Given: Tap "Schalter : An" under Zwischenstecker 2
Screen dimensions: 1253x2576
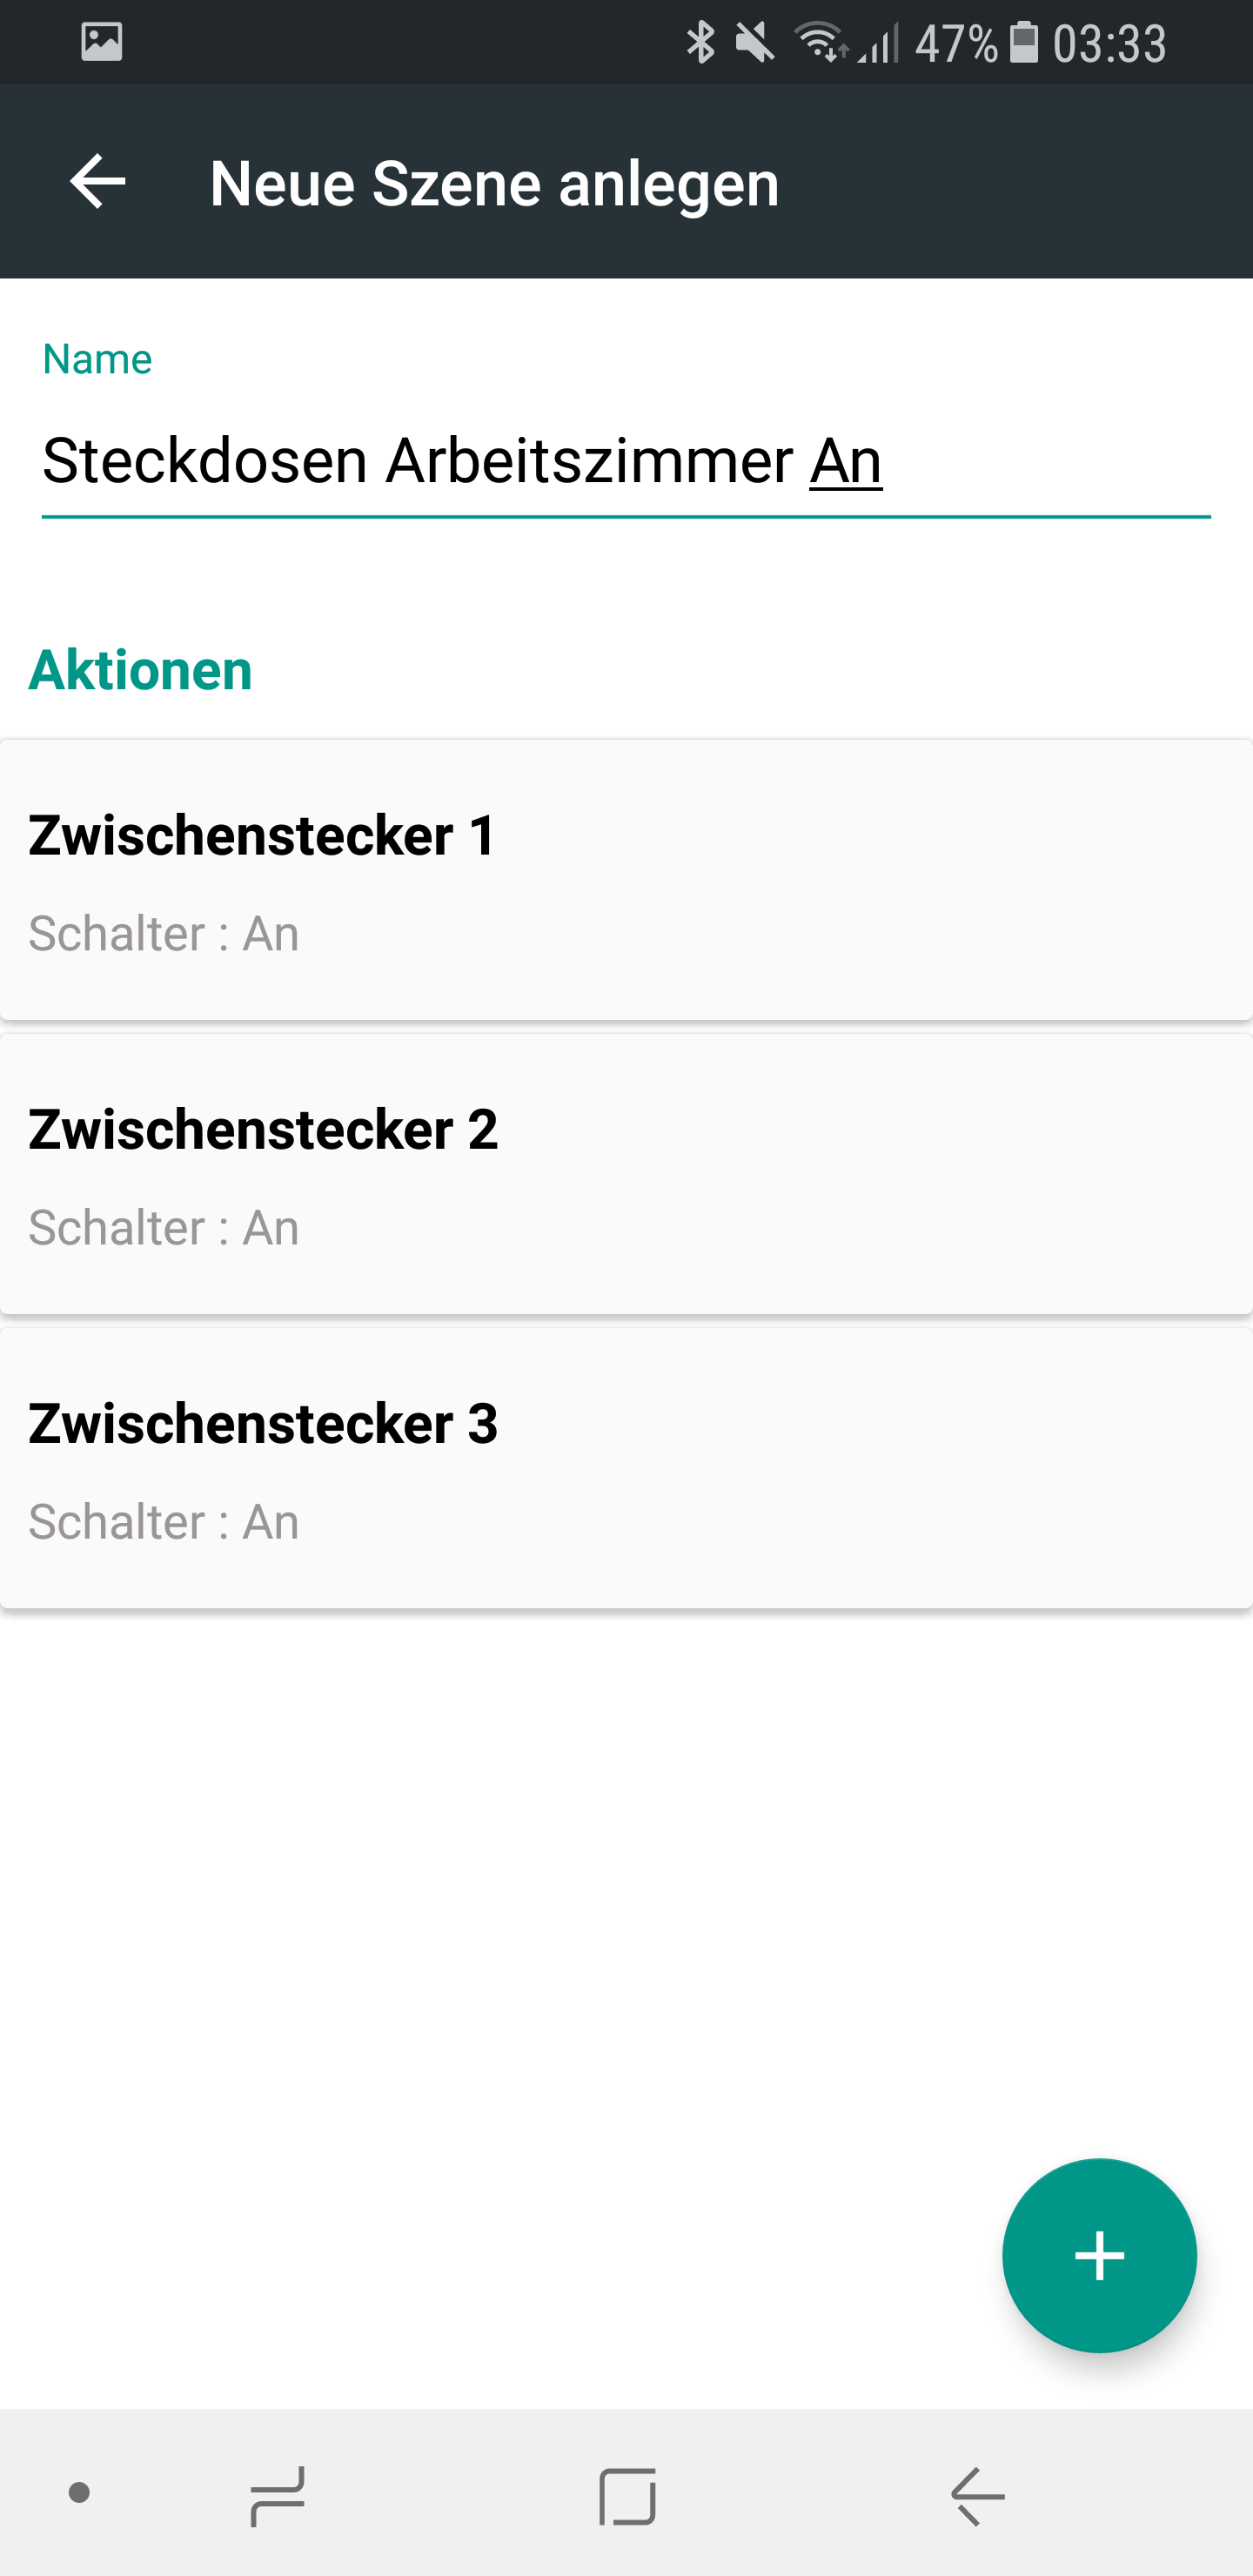Looking at the screenshot, I should [x=164, y=1228].
